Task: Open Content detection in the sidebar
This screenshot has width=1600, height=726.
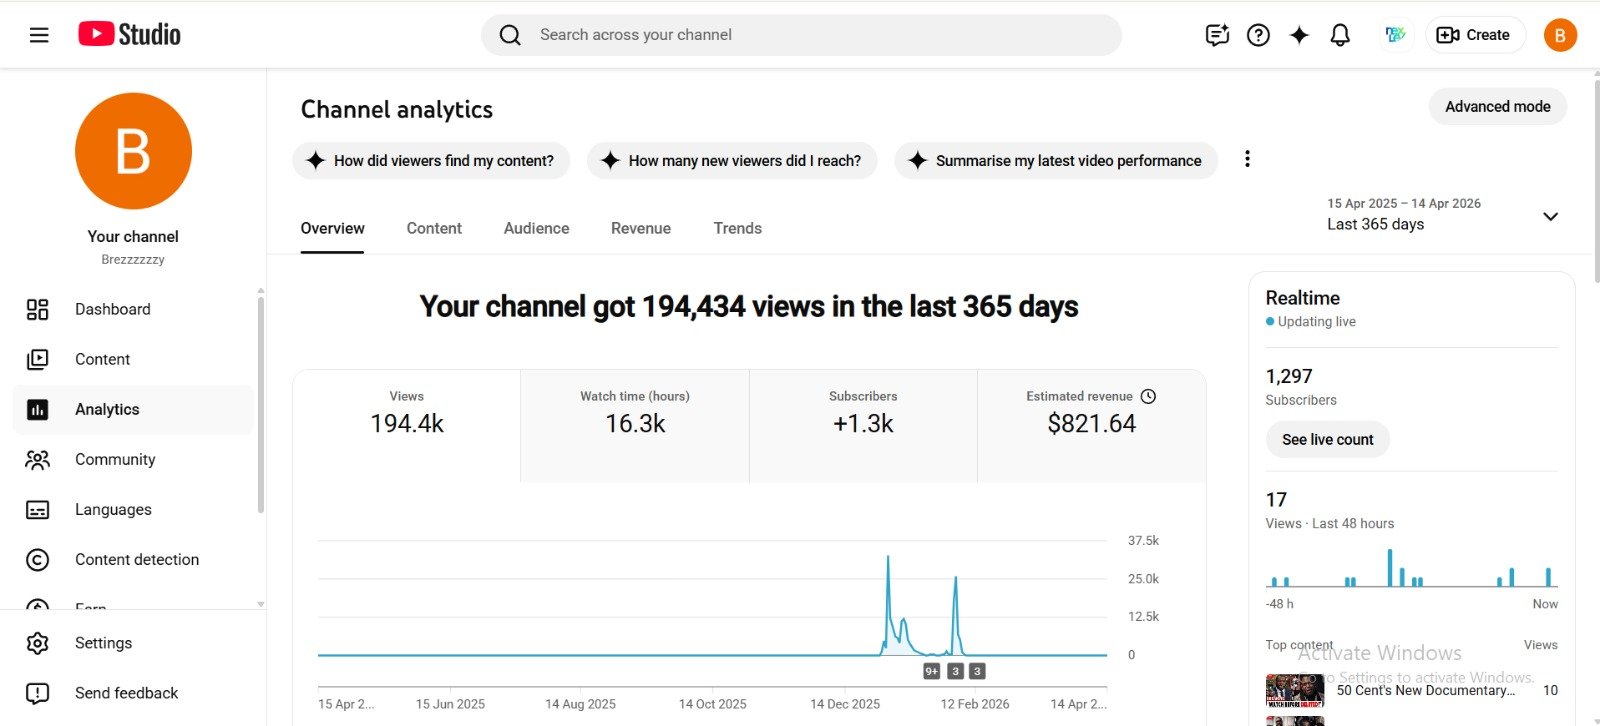Action: click(x=136, y=559)
